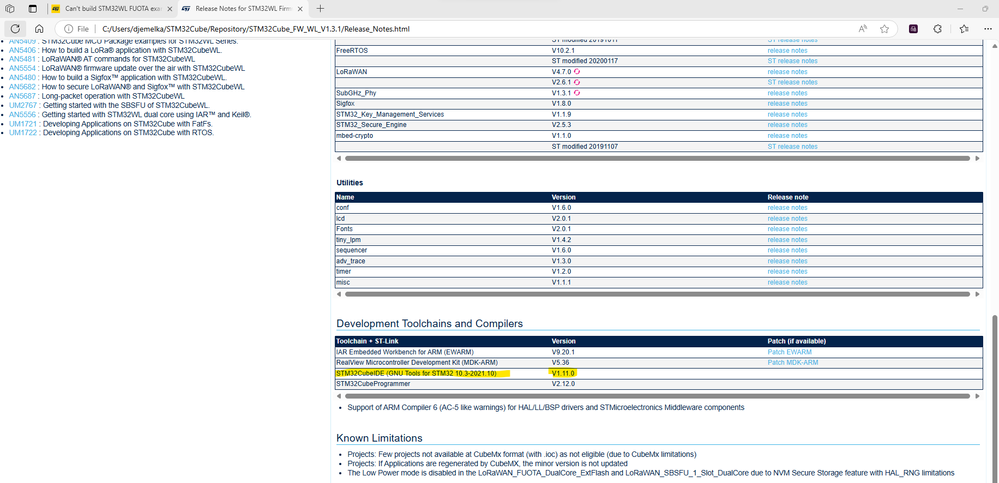Select the RealView Microcontroller Development Kit cell
This screenshot has width=999, height=483.
[x=443, y=363]
